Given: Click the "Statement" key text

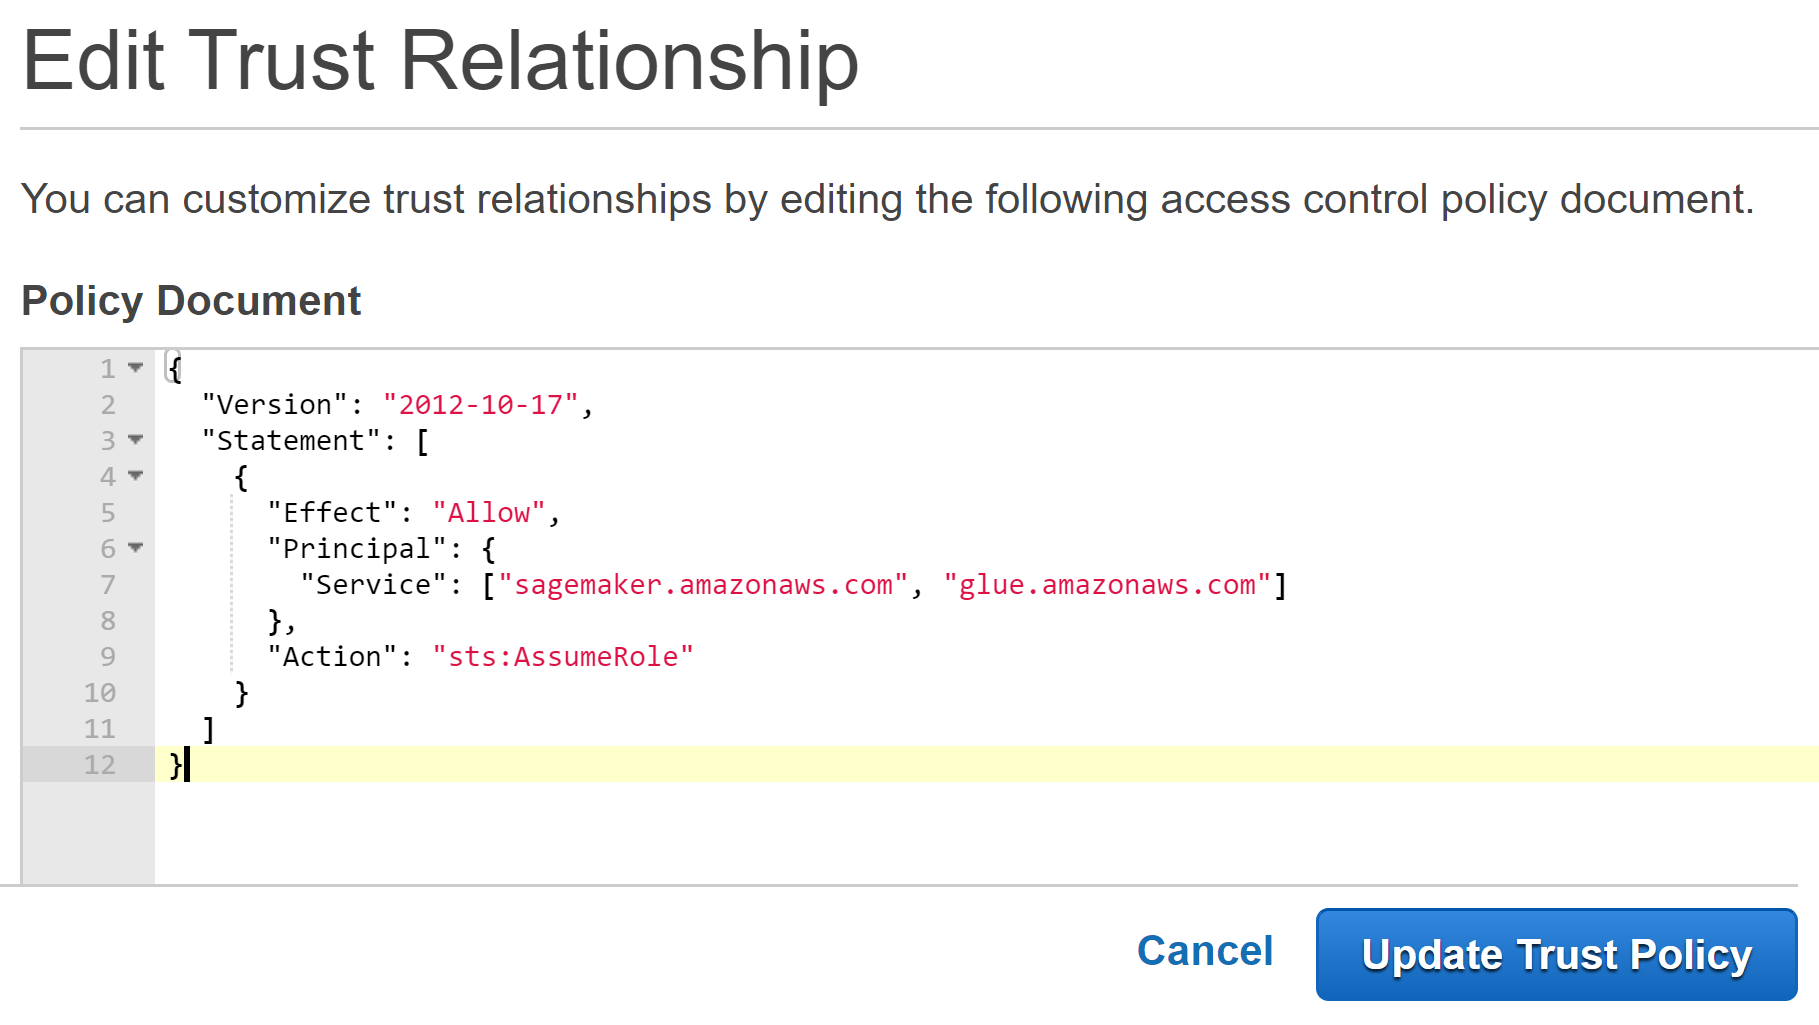Looking at the screenshot, I should (291, 441).
